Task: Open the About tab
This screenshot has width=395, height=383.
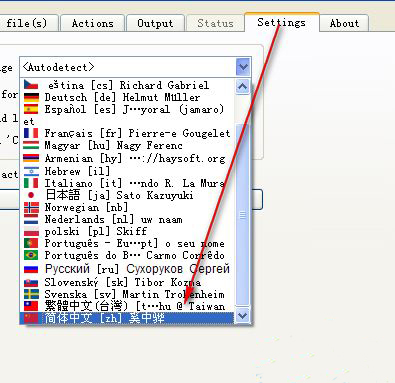Action: click(x=344, y=23)
